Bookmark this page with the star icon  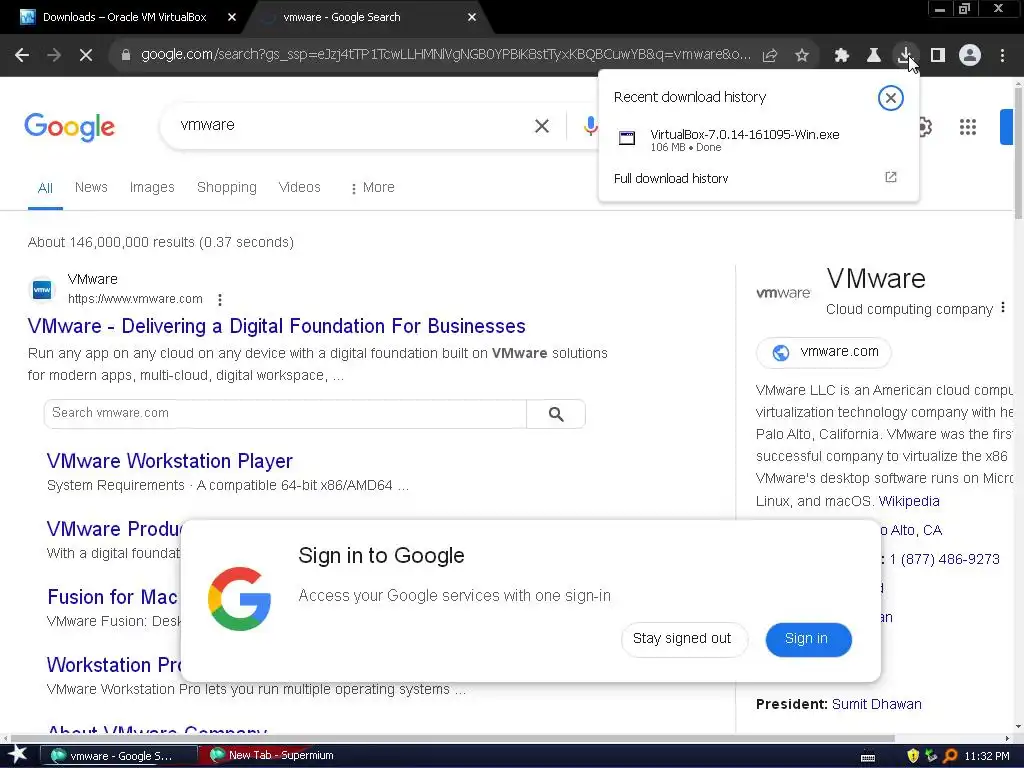pyautogui.click(x=802, y=56)
